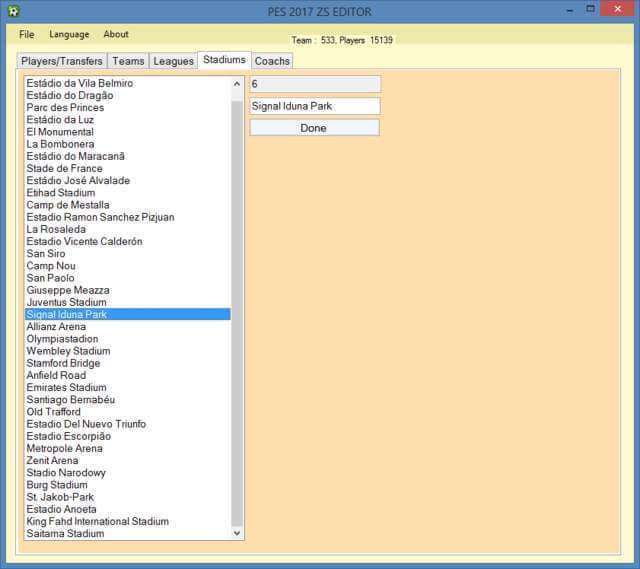The width and height of the screenshot is (640, 569).
Task: Switch to the Teams tab
Action: 128,61
